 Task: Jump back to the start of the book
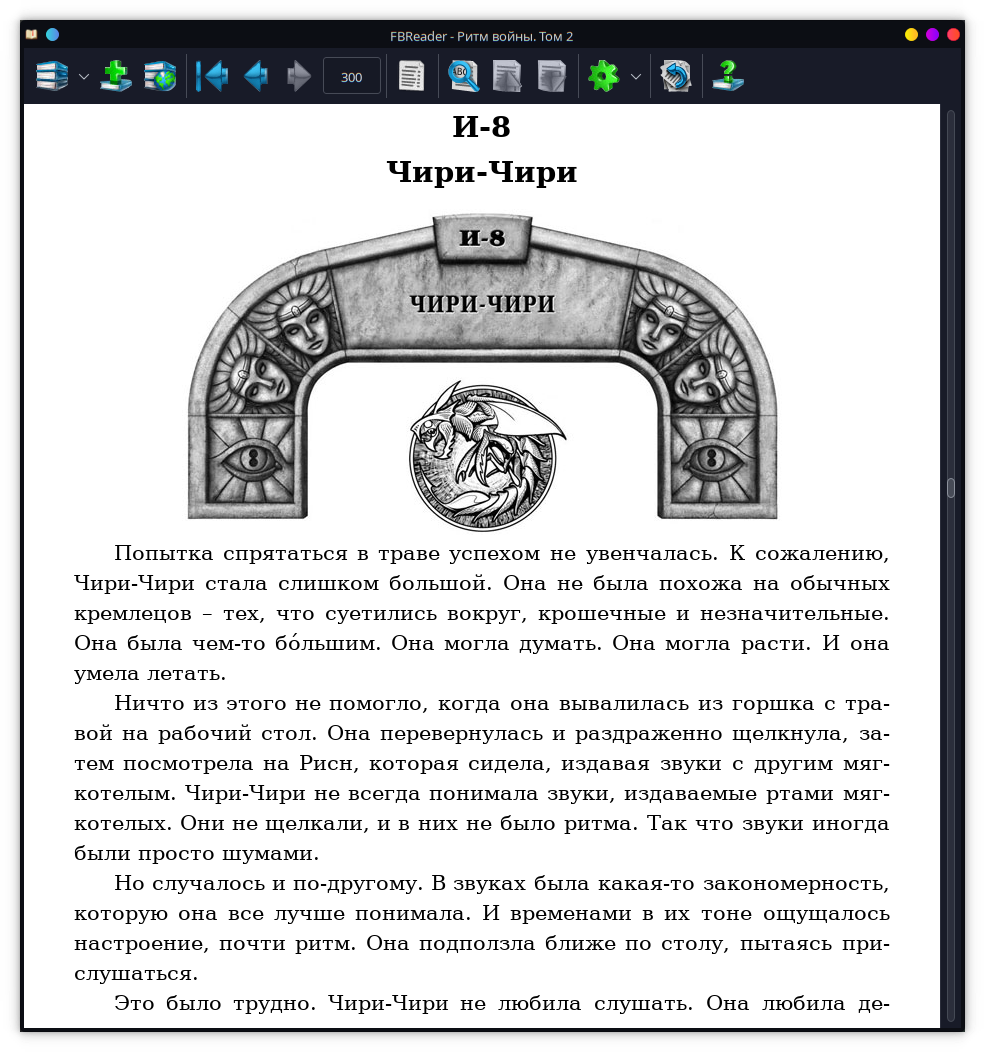(212, 76)
